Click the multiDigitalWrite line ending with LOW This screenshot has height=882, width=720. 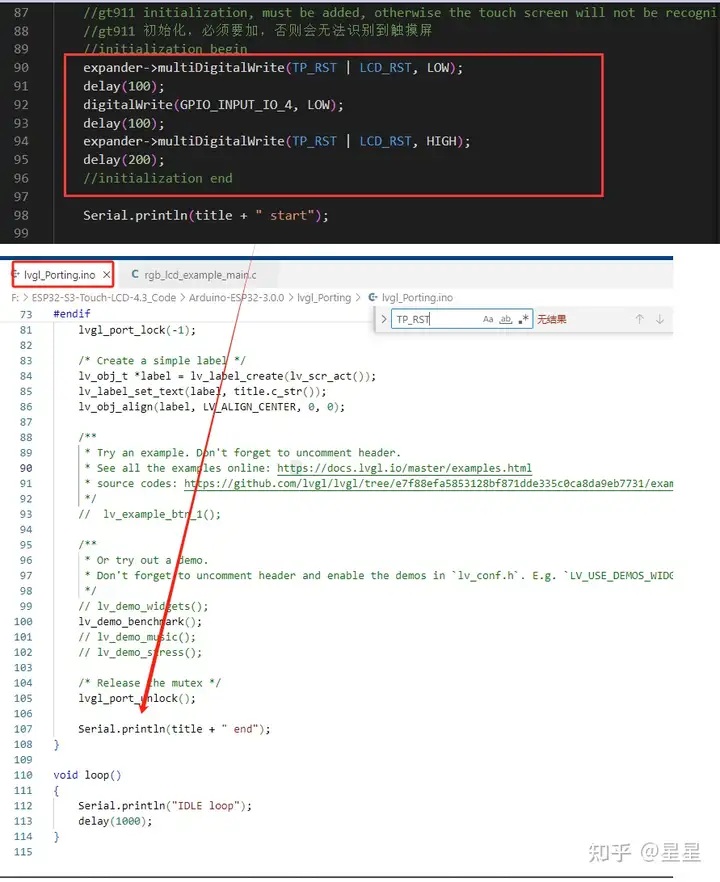point(273,68)
